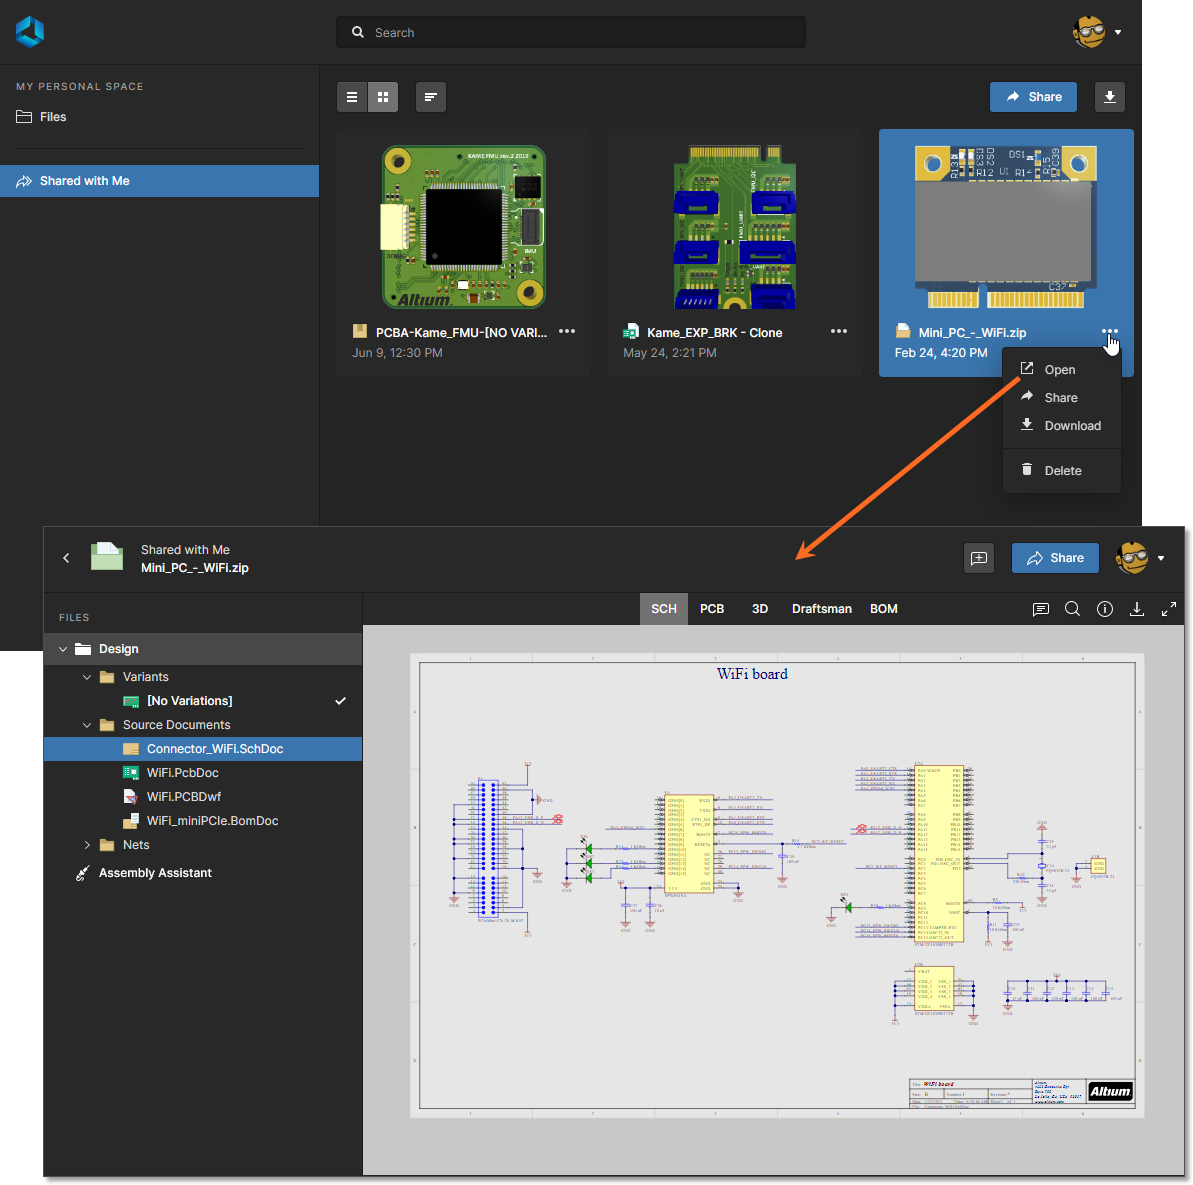The height and width of the screenshot is (1185, 1193).
Task: Collapse the Design folder chevron
Action: point(63,649)
